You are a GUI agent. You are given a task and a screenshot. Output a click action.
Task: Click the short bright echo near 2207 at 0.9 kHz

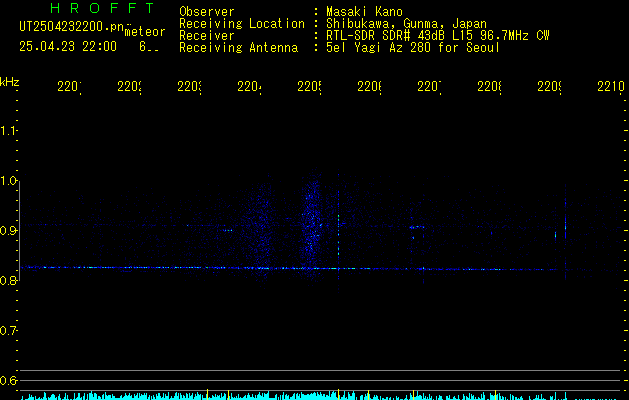coord(417,227)
